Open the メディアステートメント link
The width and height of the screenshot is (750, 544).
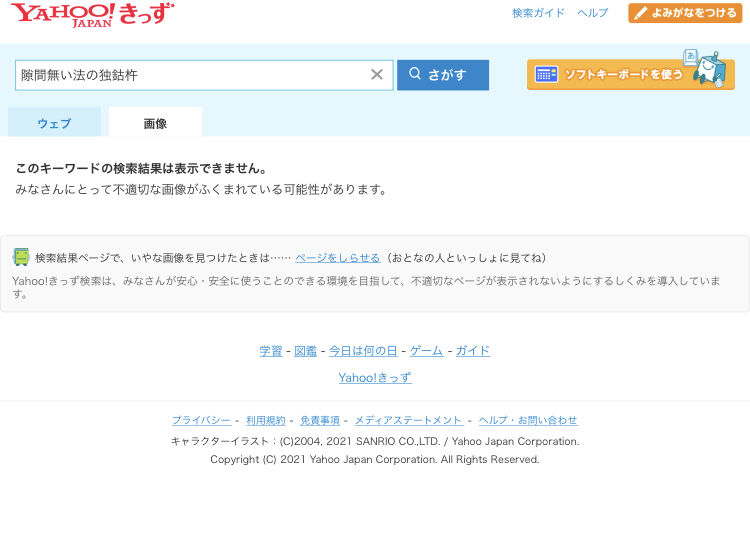click(408, 420)
